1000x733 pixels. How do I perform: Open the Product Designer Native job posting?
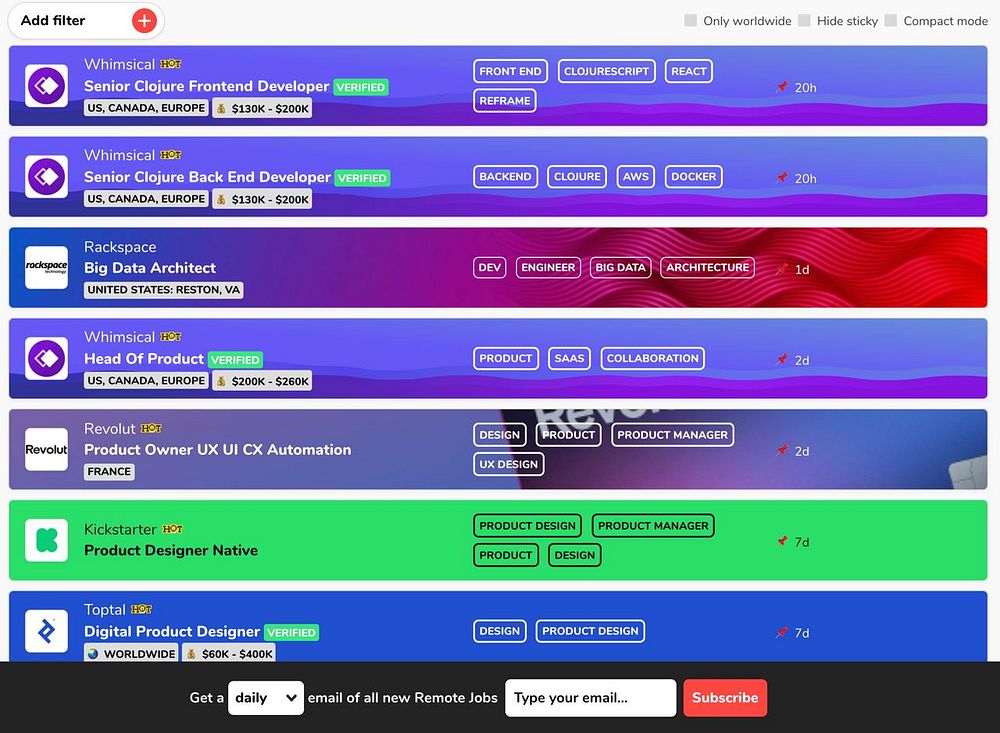171,550
